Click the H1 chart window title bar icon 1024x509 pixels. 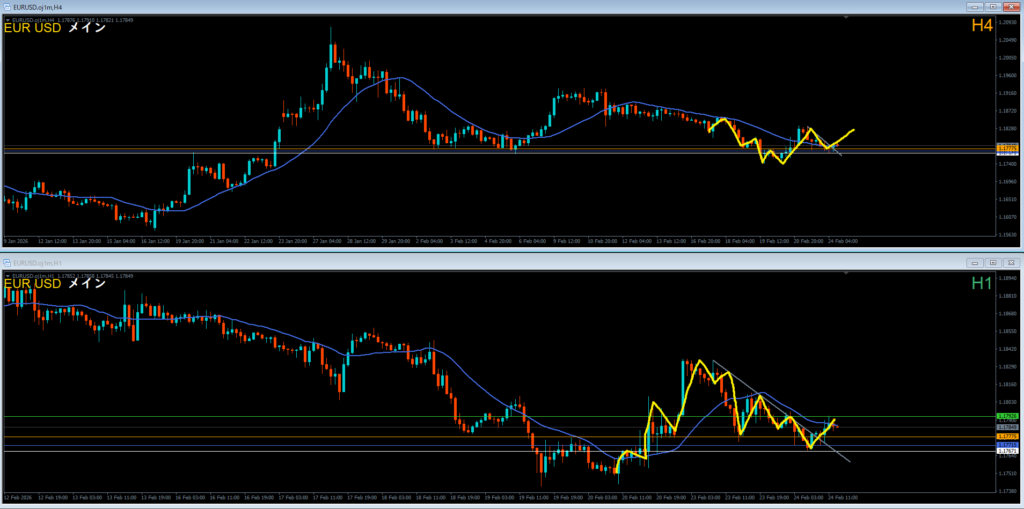point(7,262)
